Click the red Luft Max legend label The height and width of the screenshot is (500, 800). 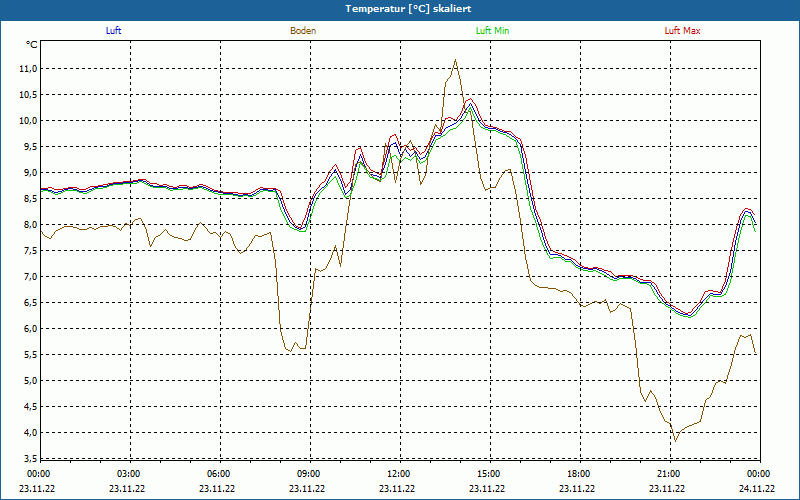click(682, 31)
